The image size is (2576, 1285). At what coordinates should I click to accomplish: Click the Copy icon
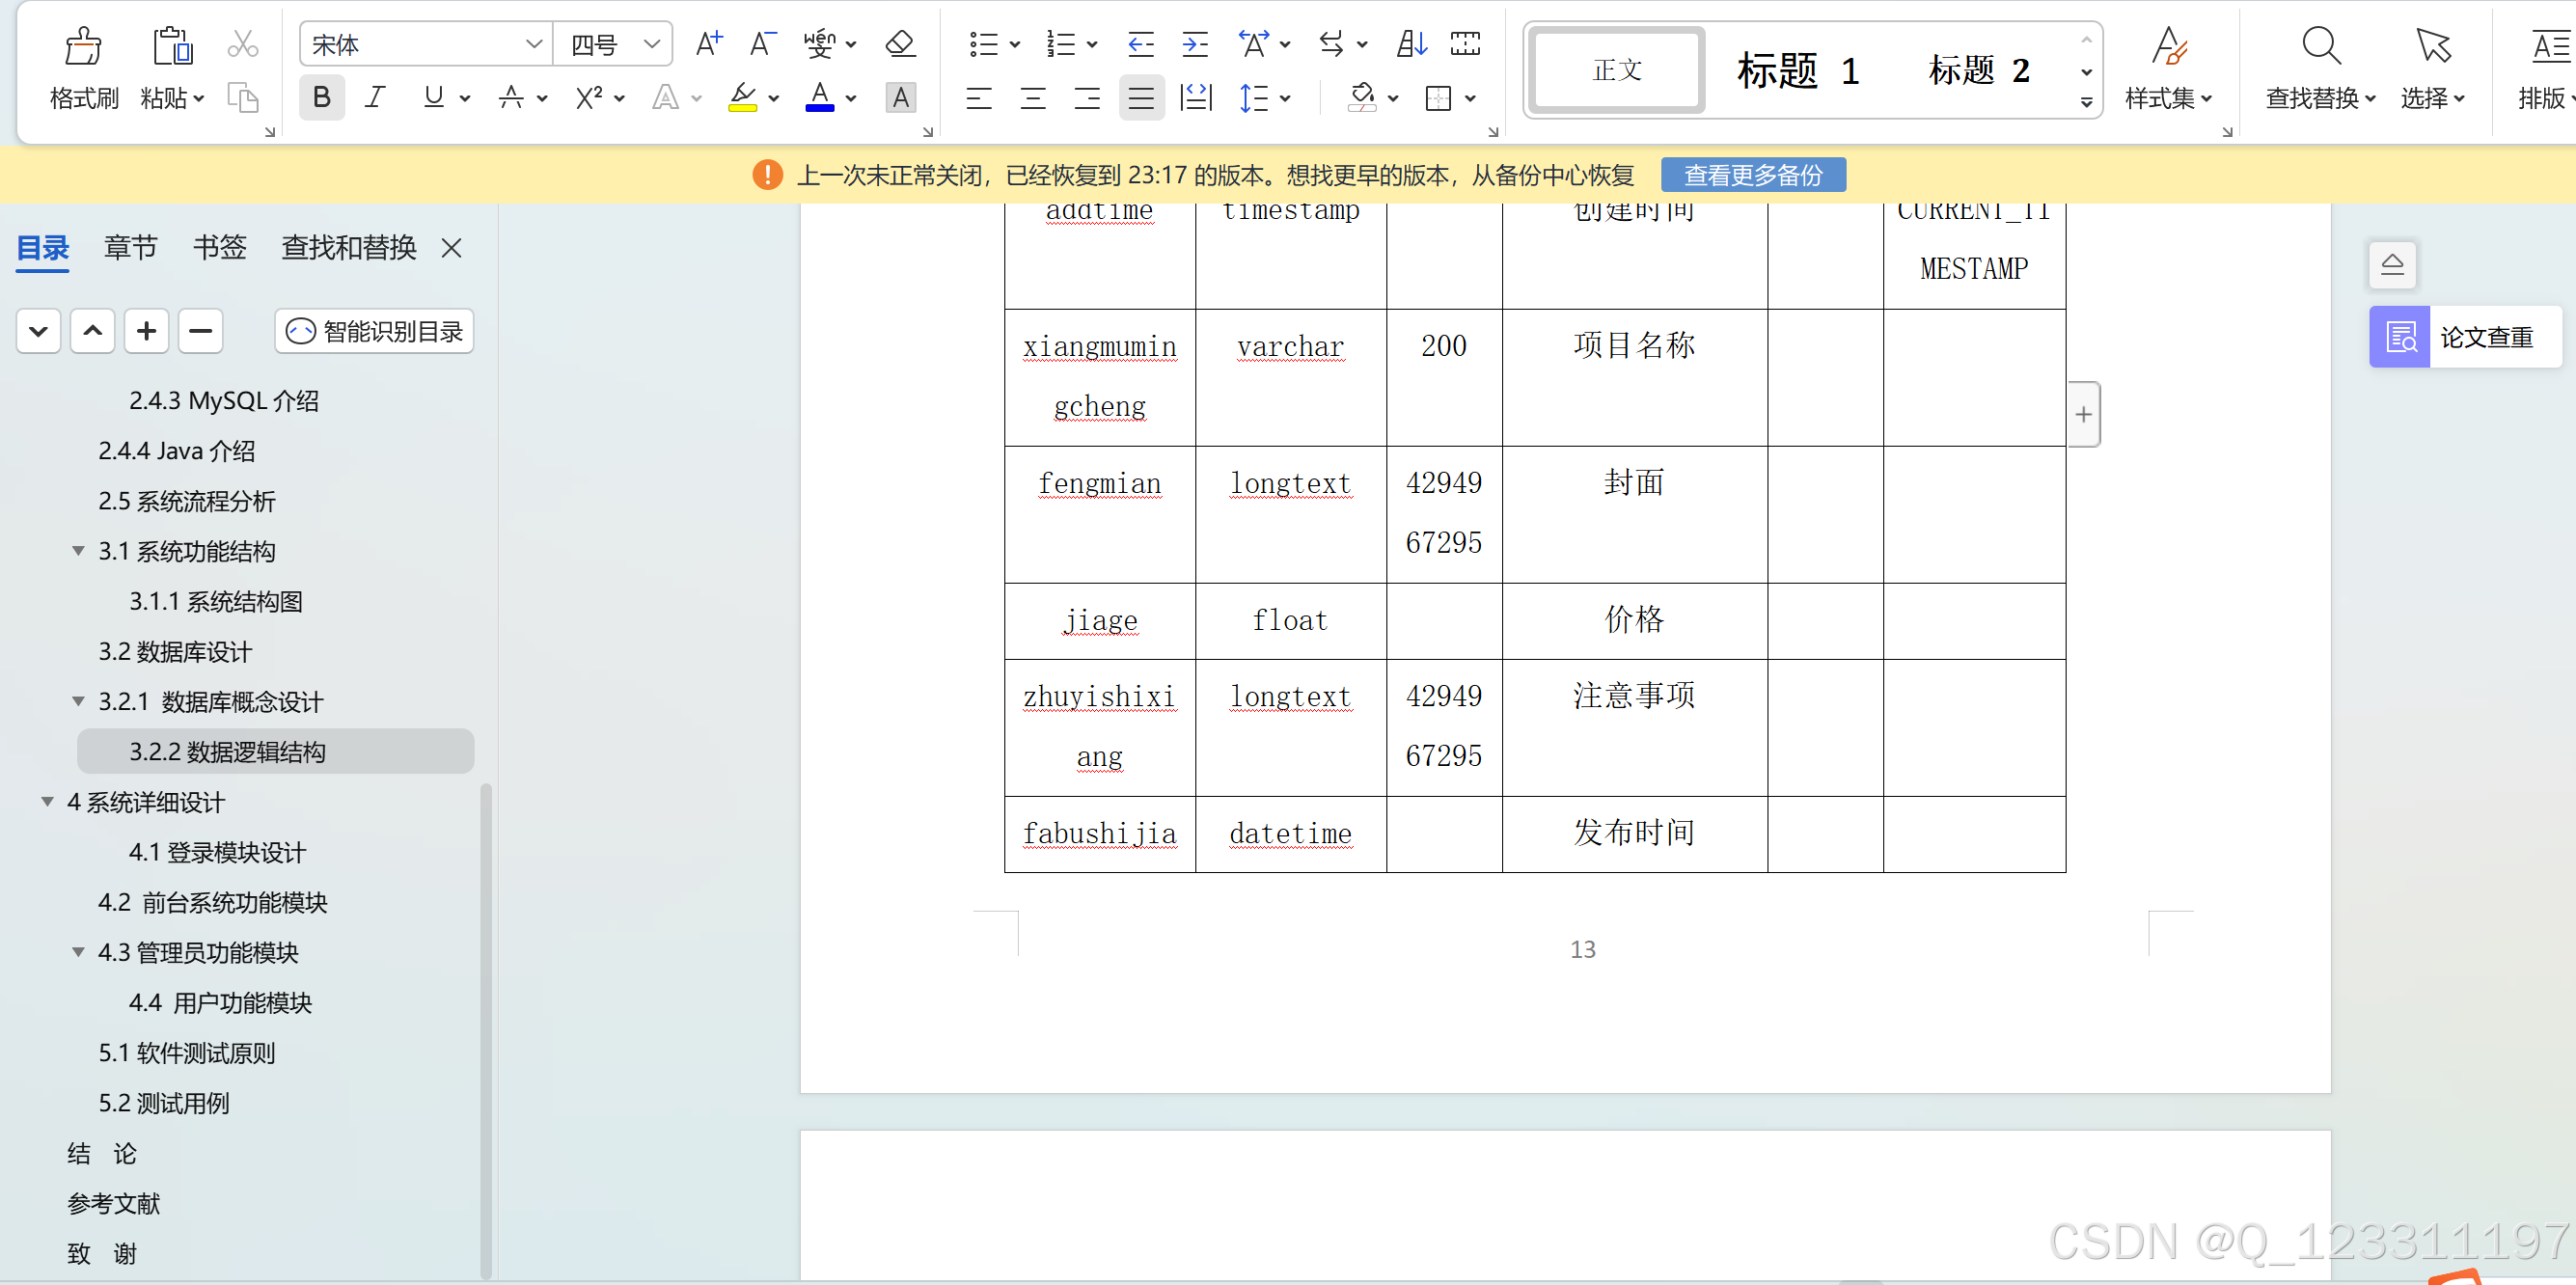click(x=242, y=97)
